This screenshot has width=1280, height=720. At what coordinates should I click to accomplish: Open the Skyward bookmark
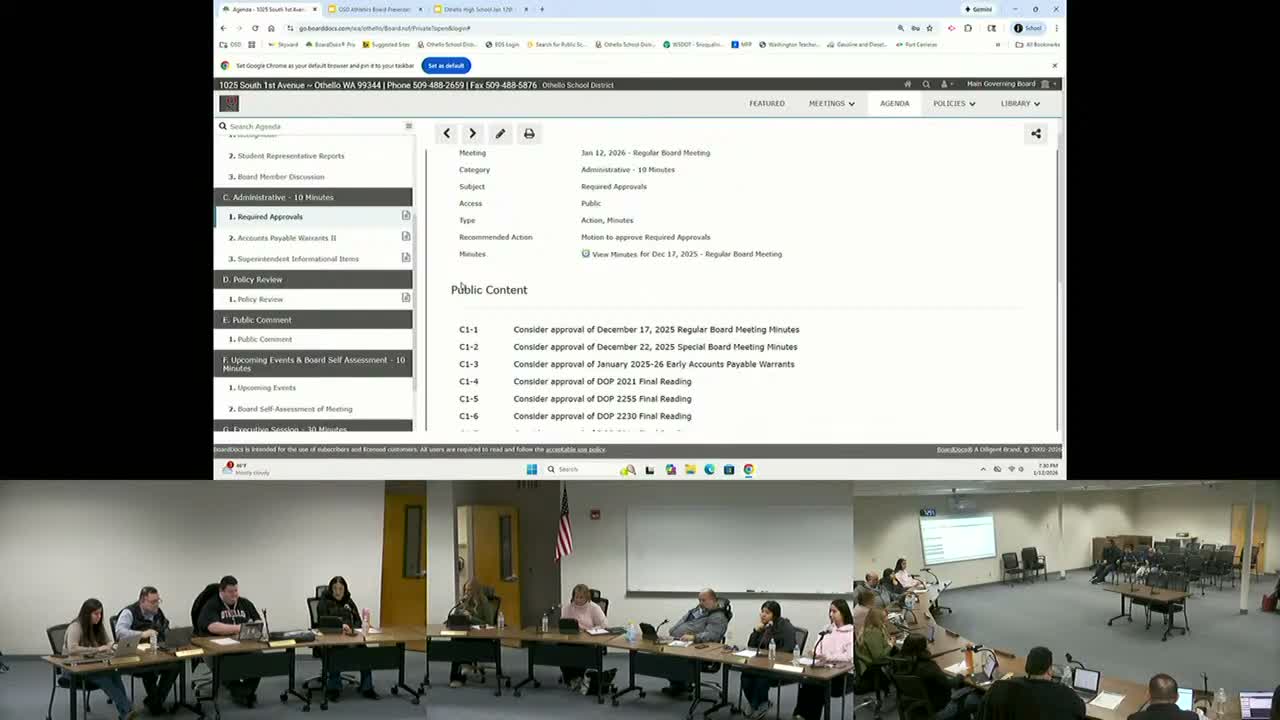pyautogui.click(x=283, y=45)
